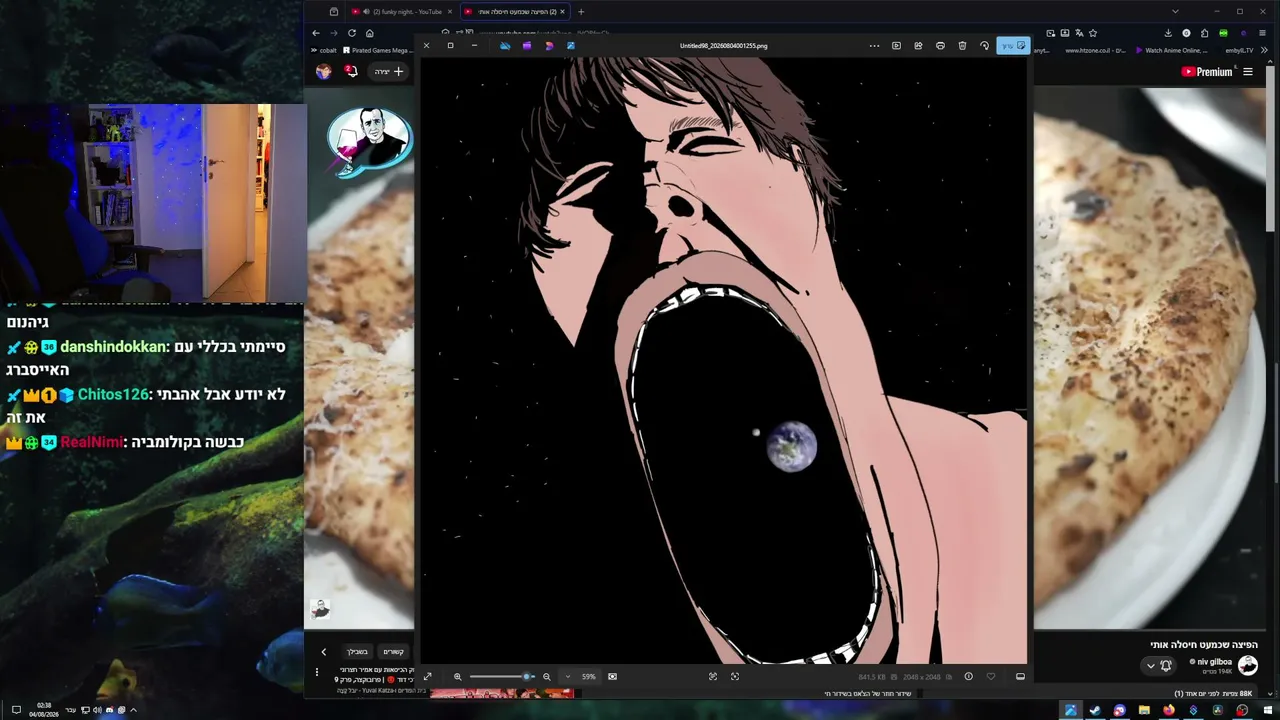Image resolution: width=1280 pixels, height=720 pixels.
Task: Open browser downloads arrow icon
Action: coord(1169,33)
